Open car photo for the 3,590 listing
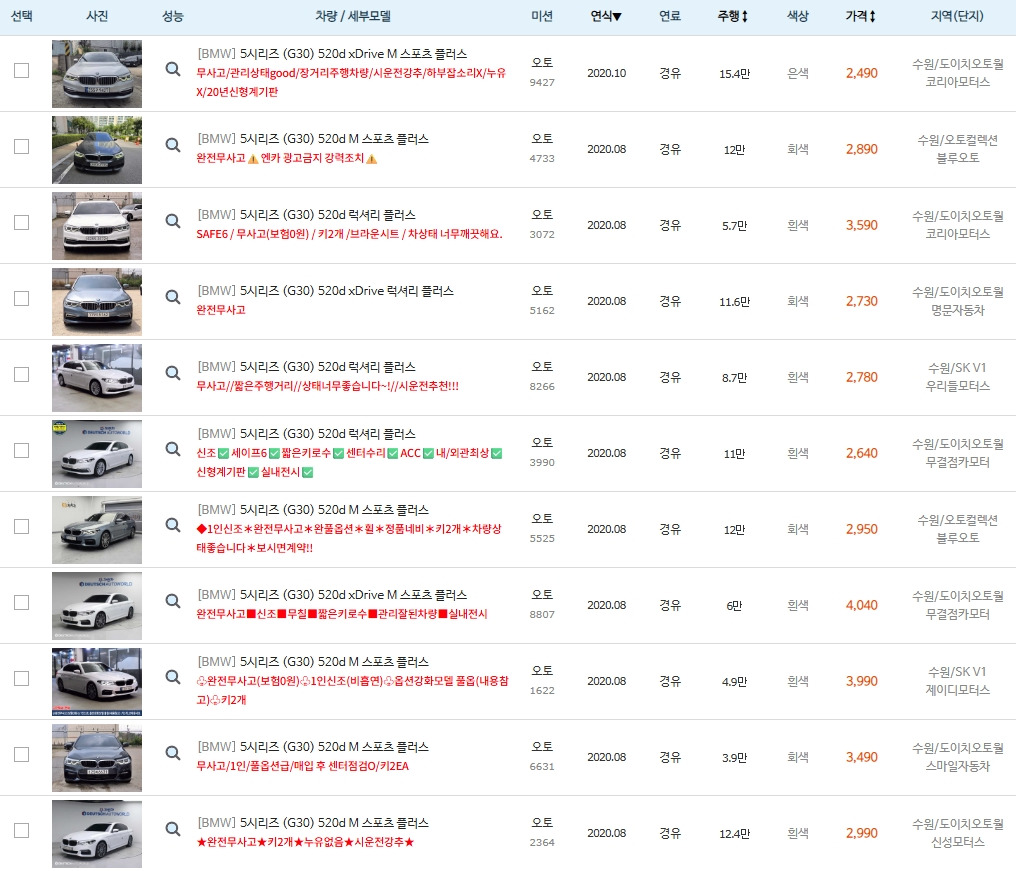 click(x=97, y=226)
